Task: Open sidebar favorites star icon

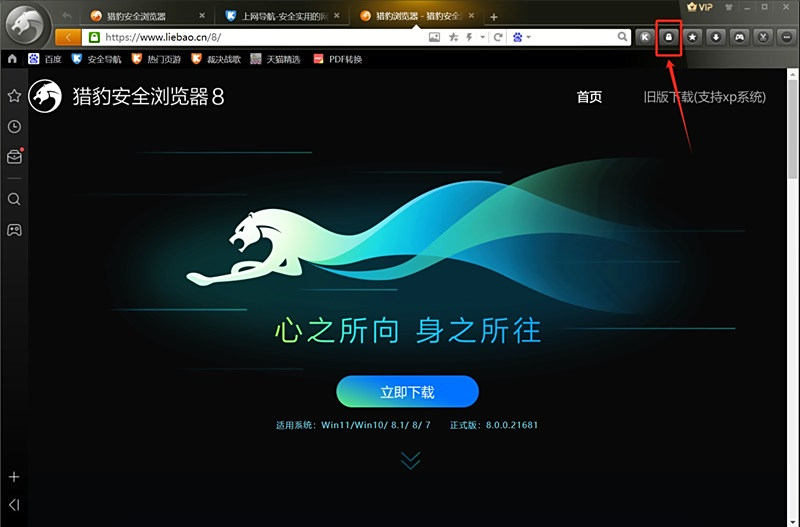Action: pos(14,95)
